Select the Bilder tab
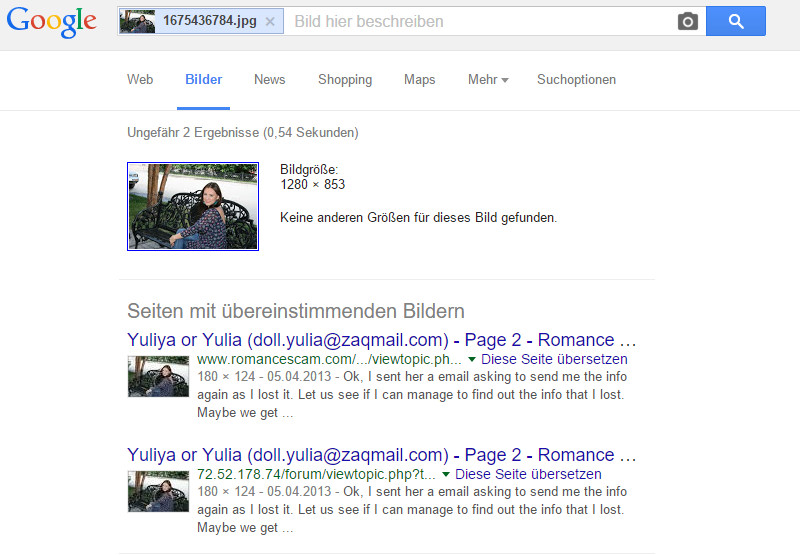This screenshot has width=800, height=555. click(x=203, y=80)
